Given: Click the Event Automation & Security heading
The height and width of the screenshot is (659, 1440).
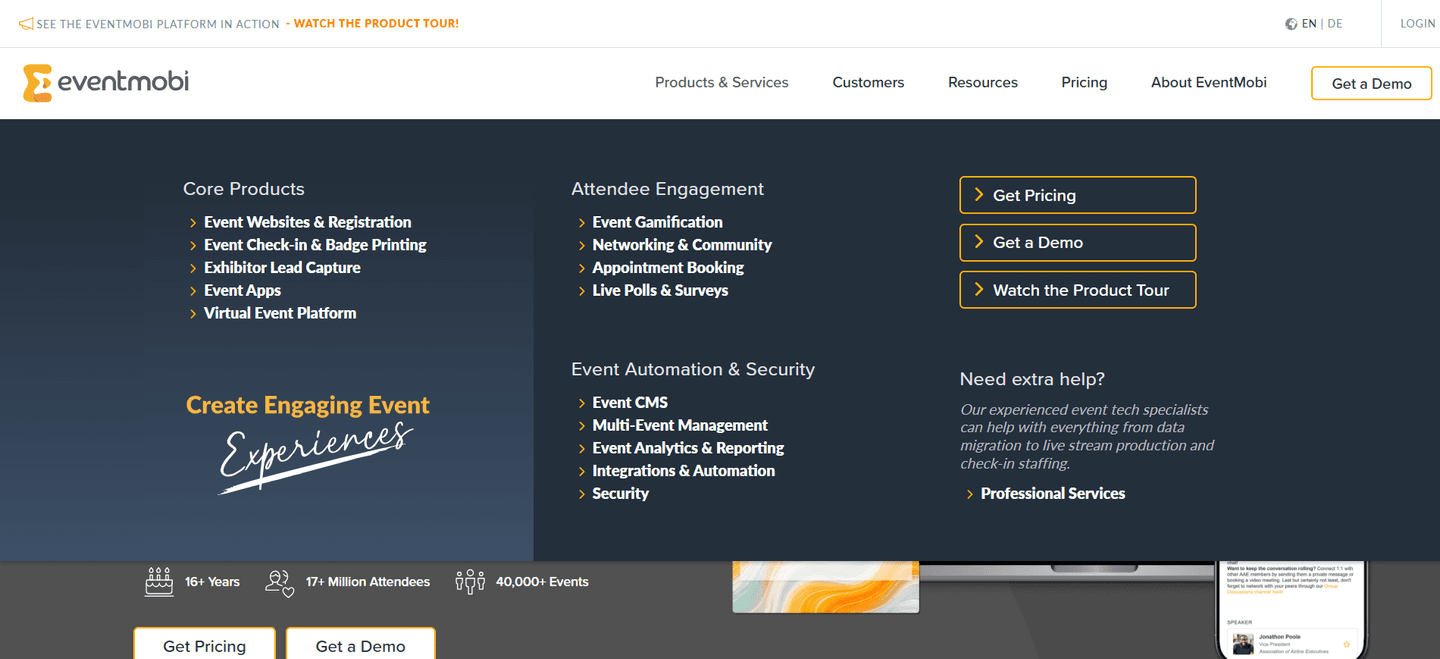Looking at the screenshot, I should pyautogui.click(x=693, y=370).
